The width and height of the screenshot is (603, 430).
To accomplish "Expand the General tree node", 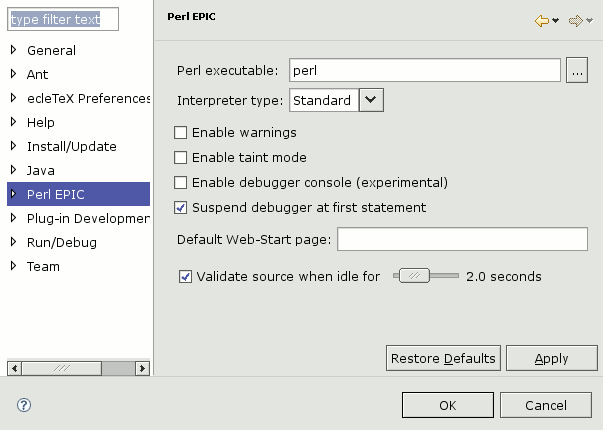I will 13,50.
